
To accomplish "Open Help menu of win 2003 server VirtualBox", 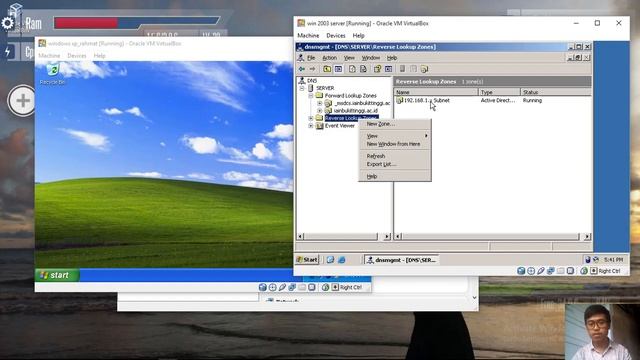I will click(x=358, y=36).
